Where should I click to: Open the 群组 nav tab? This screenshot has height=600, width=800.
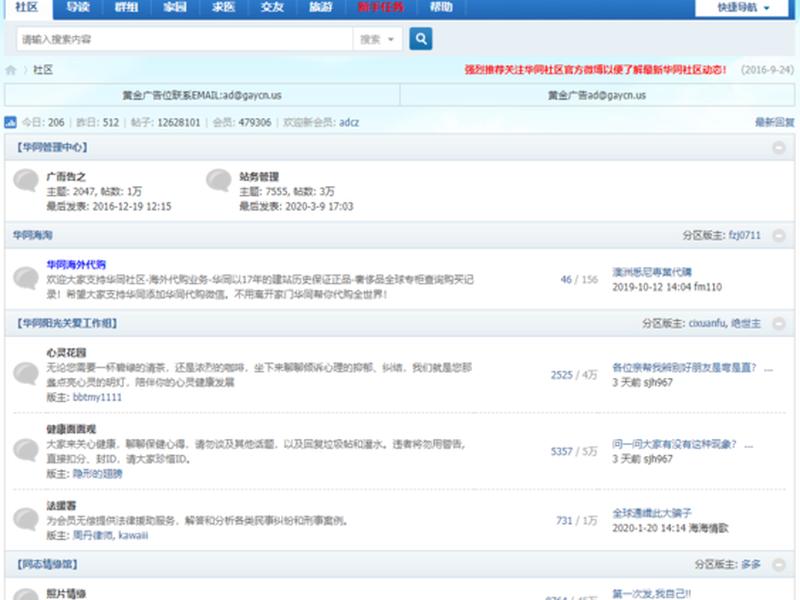point(127,7)
